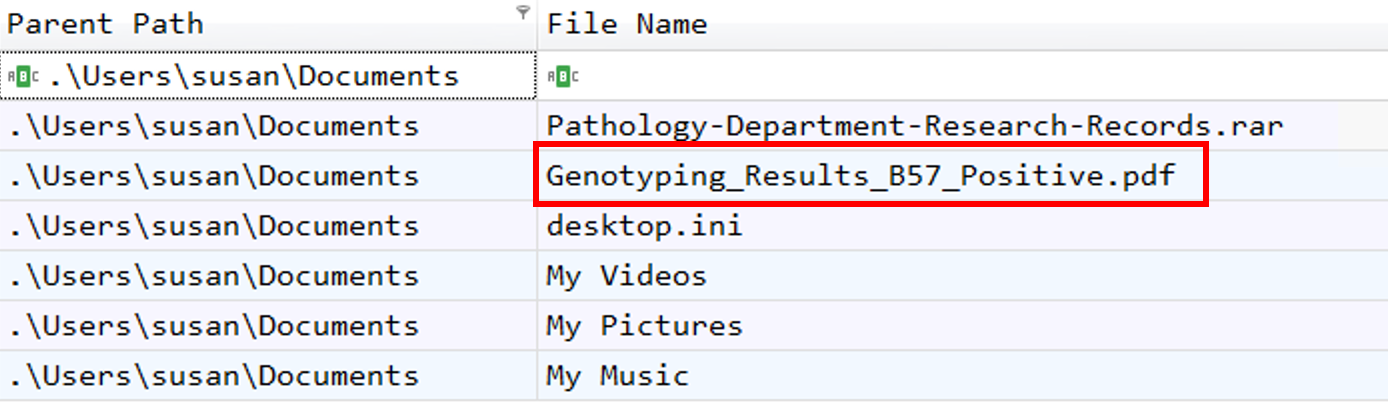Viewport: 1388px width, 404px height.
Task: Click the parent path cell of the My Videos row
Action: [x=213, y=276]
